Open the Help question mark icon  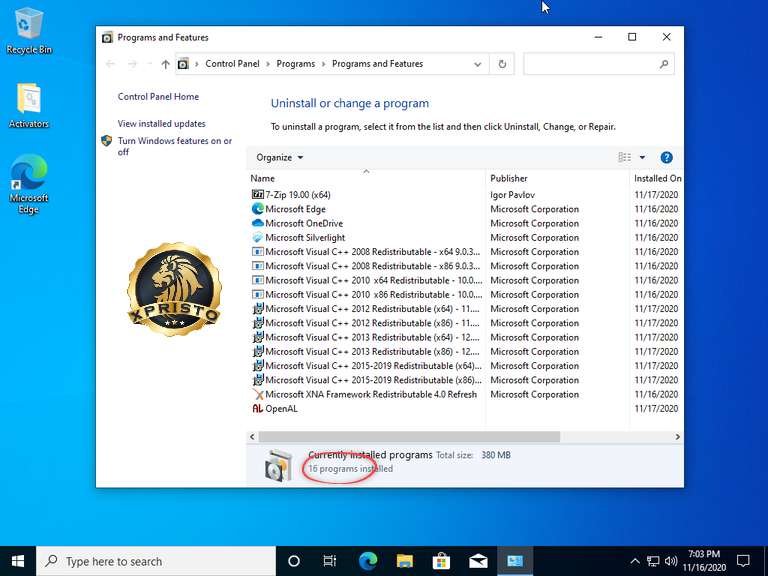(x=666, y=157)
